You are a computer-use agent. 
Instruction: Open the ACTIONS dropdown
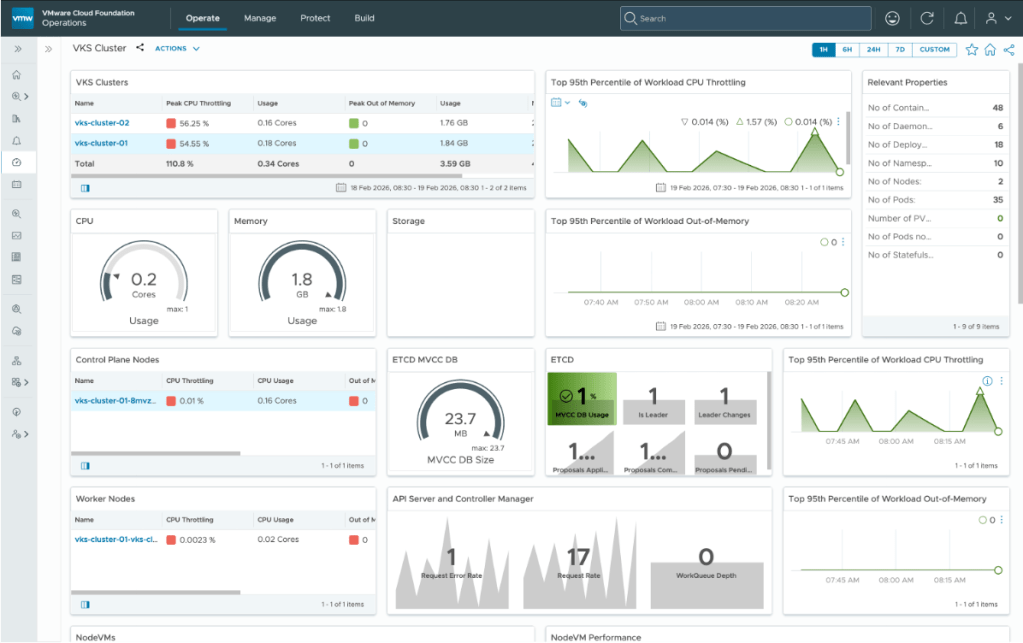[177, 49]
